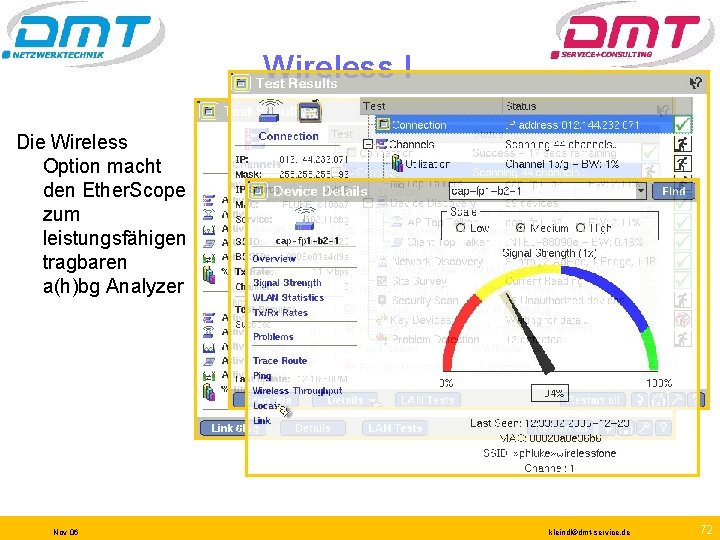Click the back window title icon
720x540 pixels.
pyautogui.click(x=208, y=111)
